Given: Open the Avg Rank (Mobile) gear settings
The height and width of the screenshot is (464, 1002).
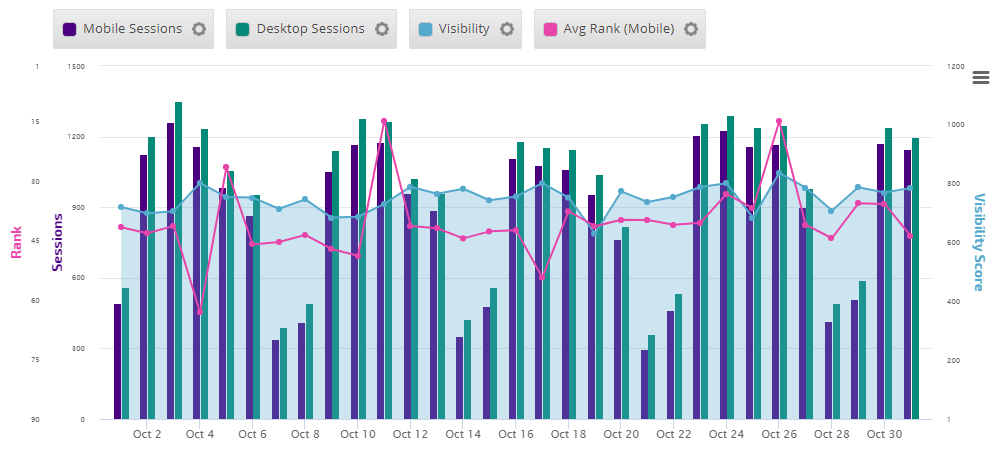Looking at the screenshot, I should [690, 29].
